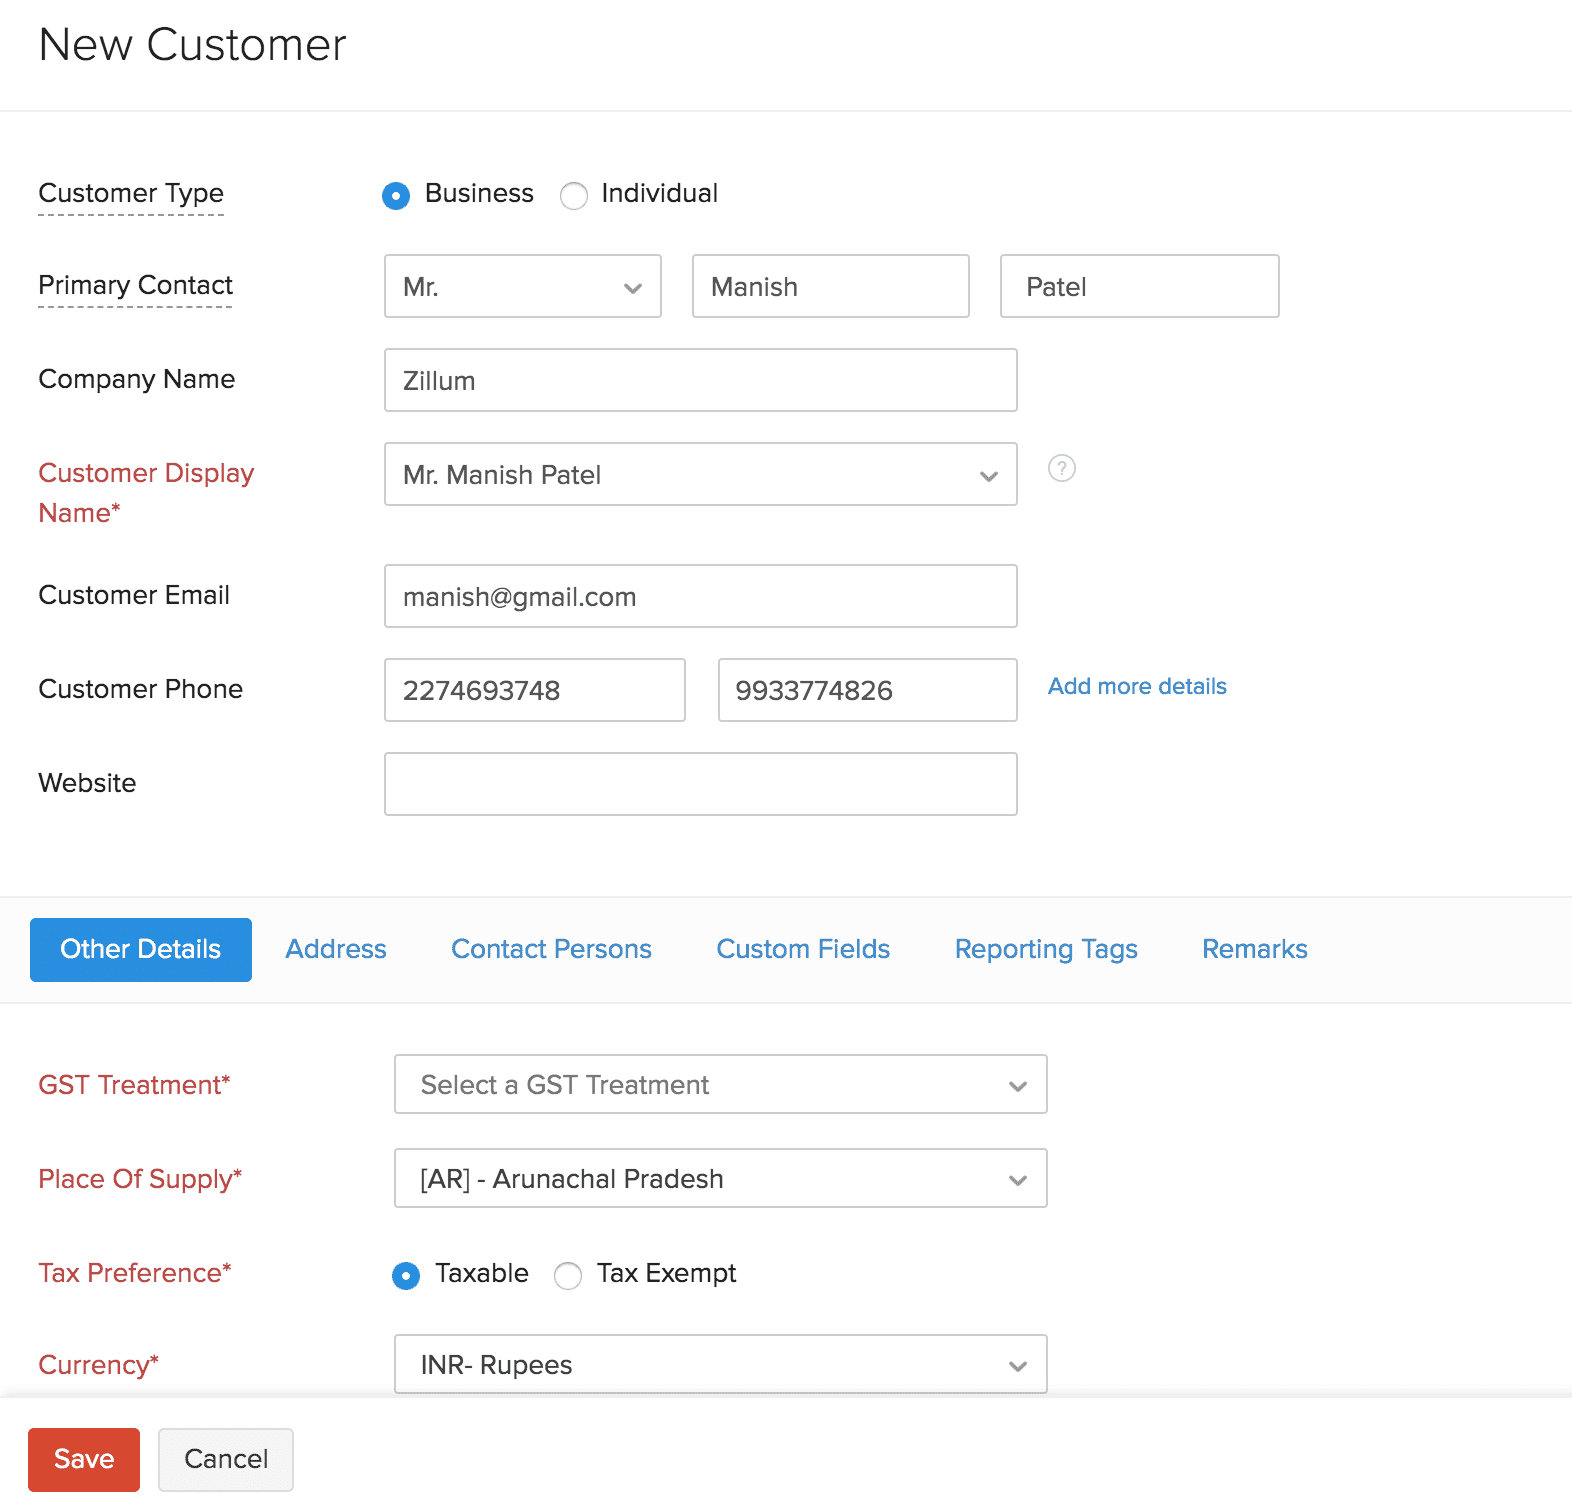
Task: Select the Business customer type
Action: [x=396, y=195]
